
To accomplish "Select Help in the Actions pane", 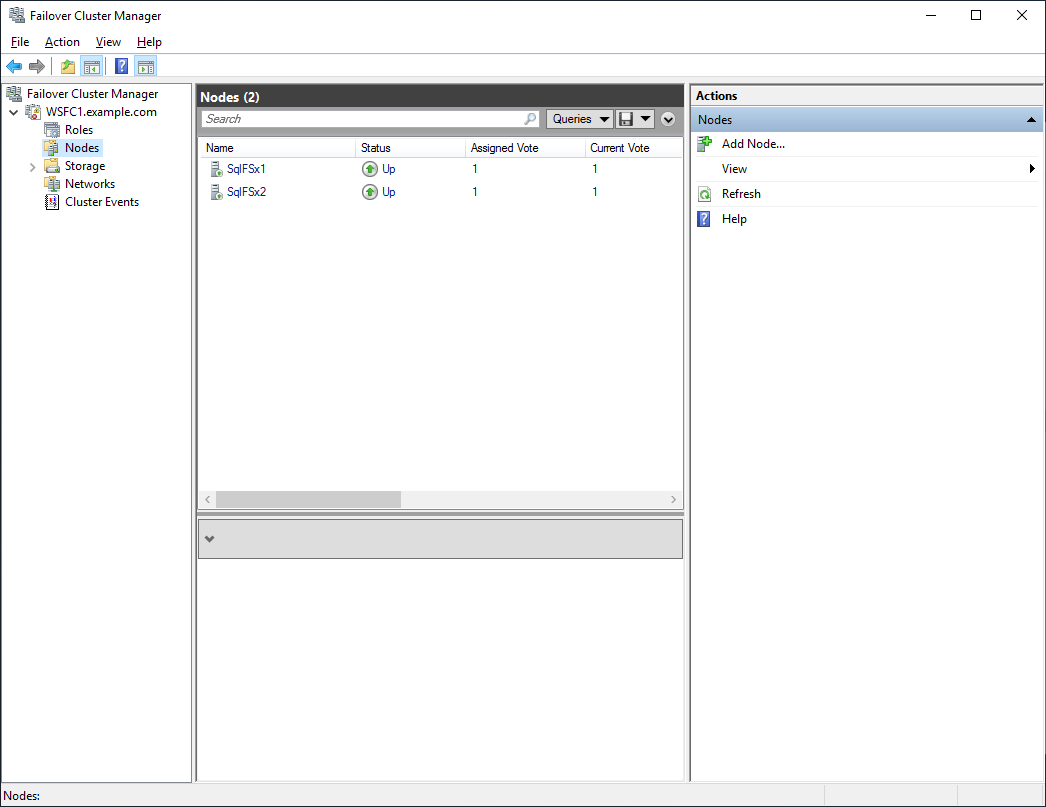I will point(734,219).
